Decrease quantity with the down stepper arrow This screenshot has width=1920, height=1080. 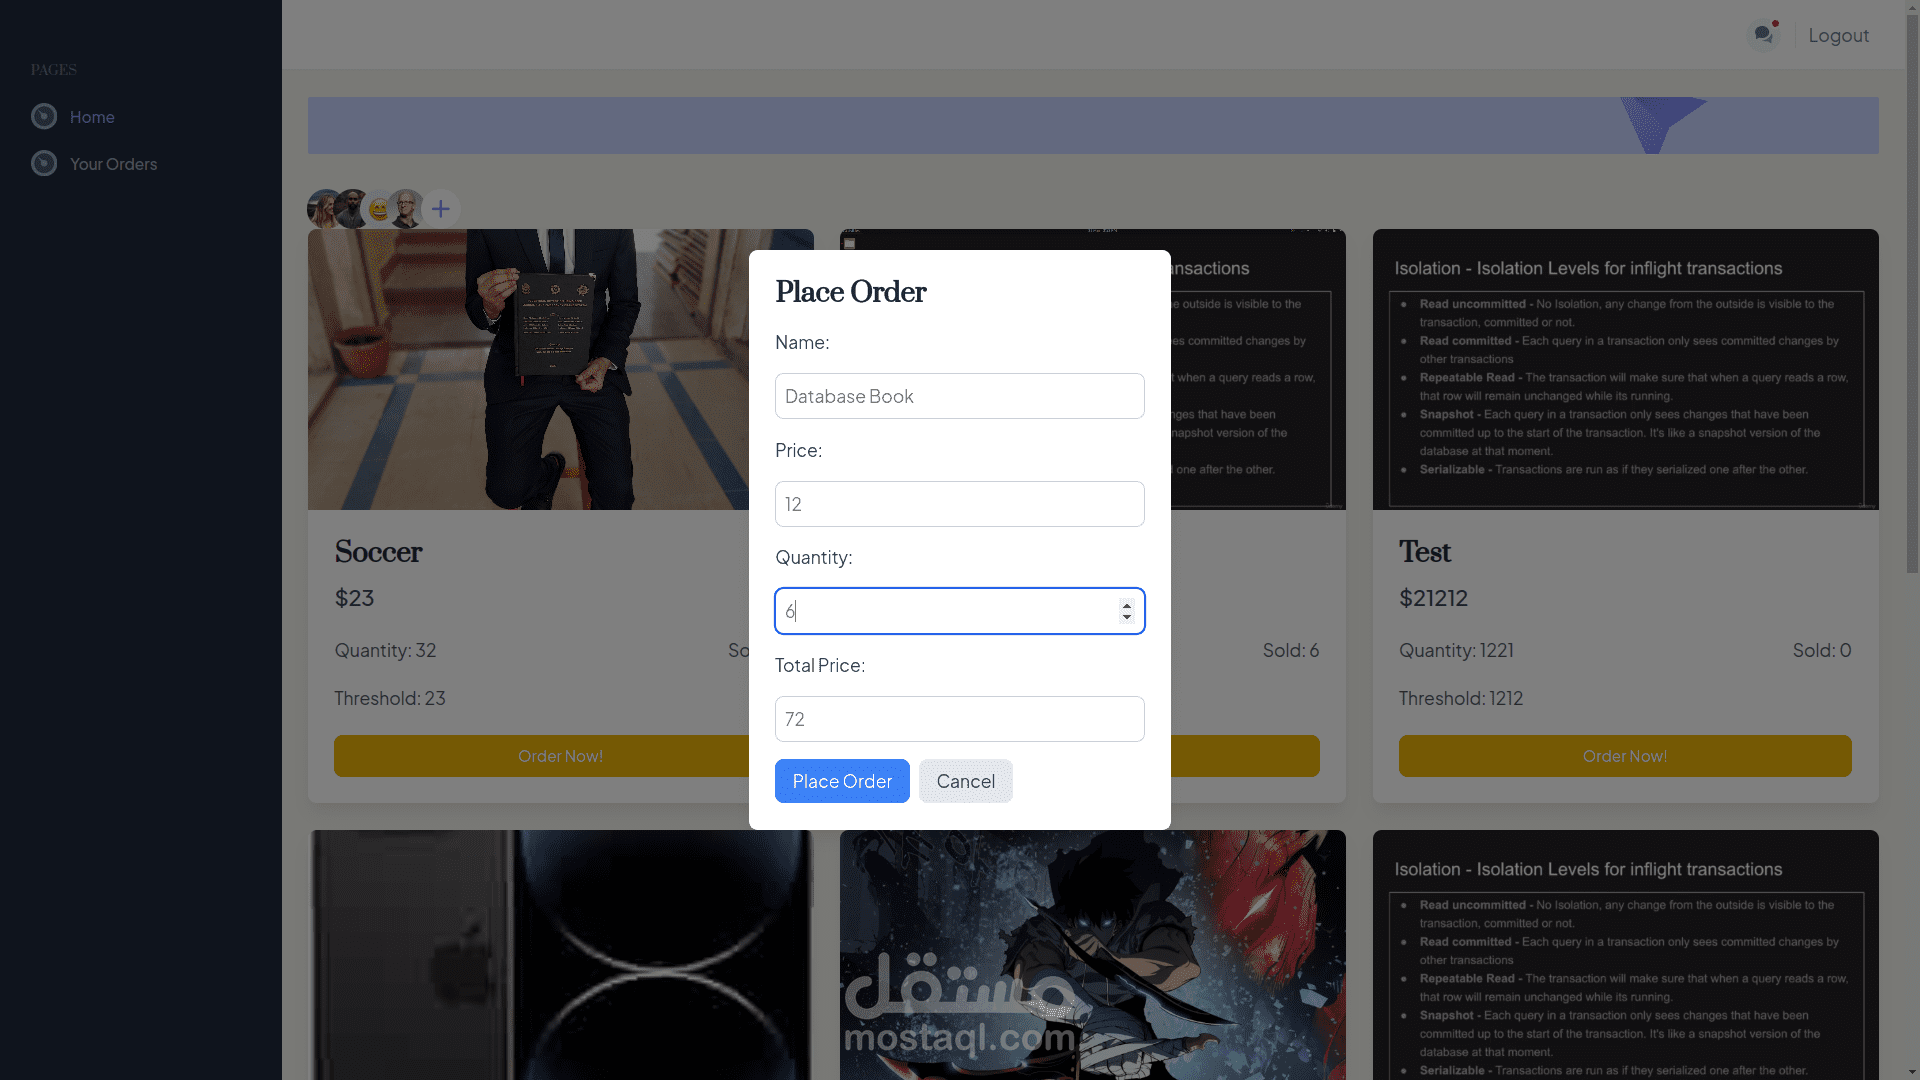[x=1127, y=617]
